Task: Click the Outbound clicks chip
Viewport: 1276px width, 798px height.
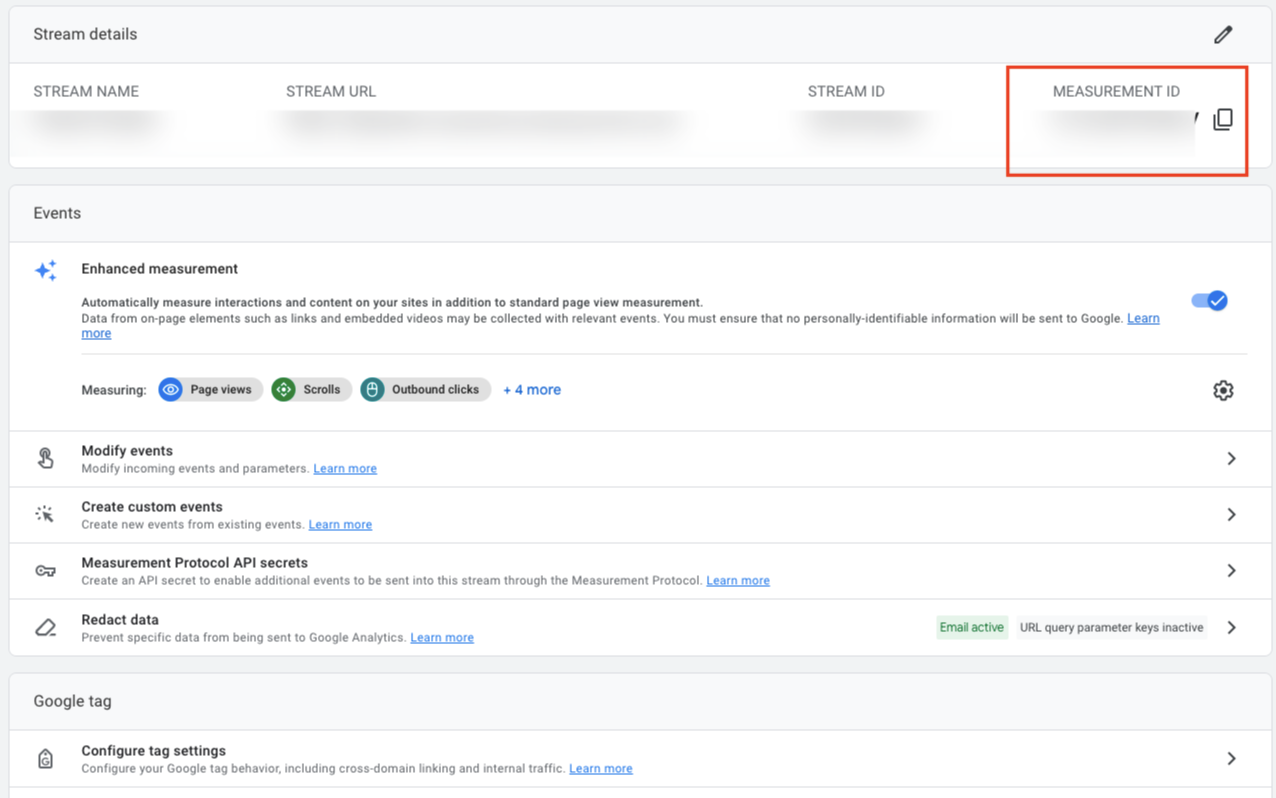Action: tap(426, 390)
